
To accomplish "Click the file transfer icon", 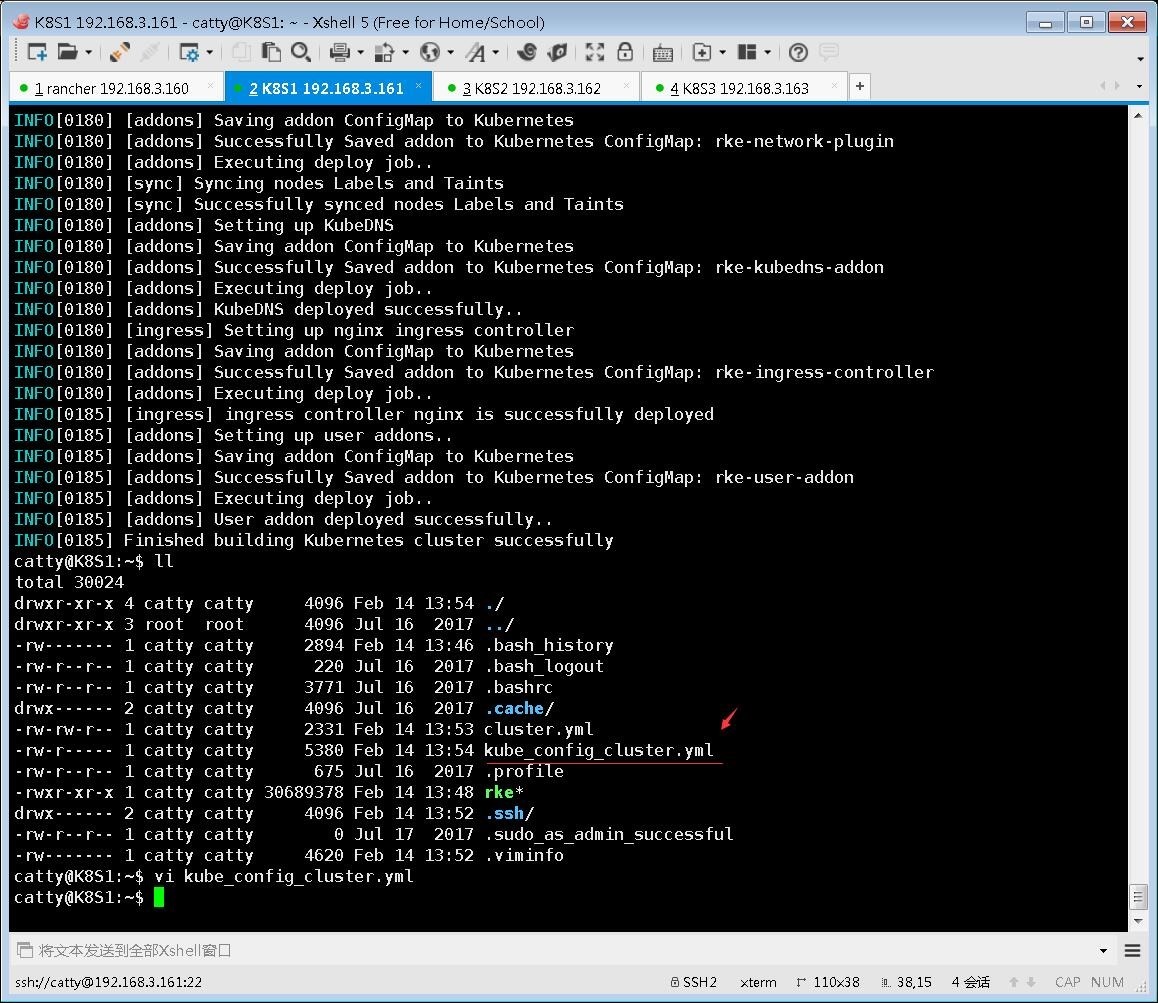I will click(x=384, y=52).
